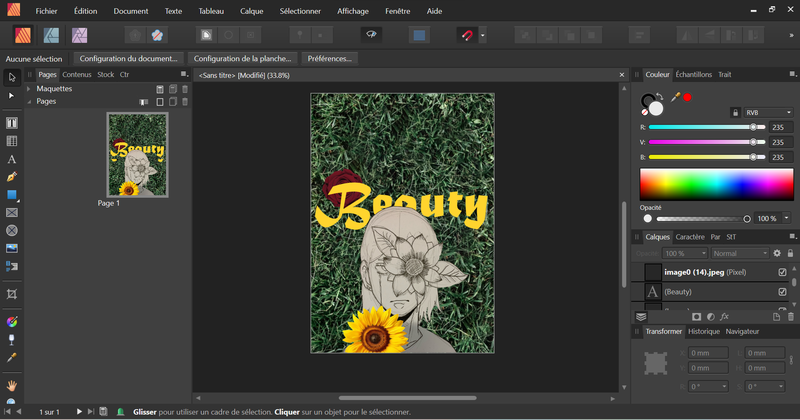Toggle visibility of image0 (14).jpeg layer
The height and width of the screenshot is (420, 800).
tap(782, 272)
